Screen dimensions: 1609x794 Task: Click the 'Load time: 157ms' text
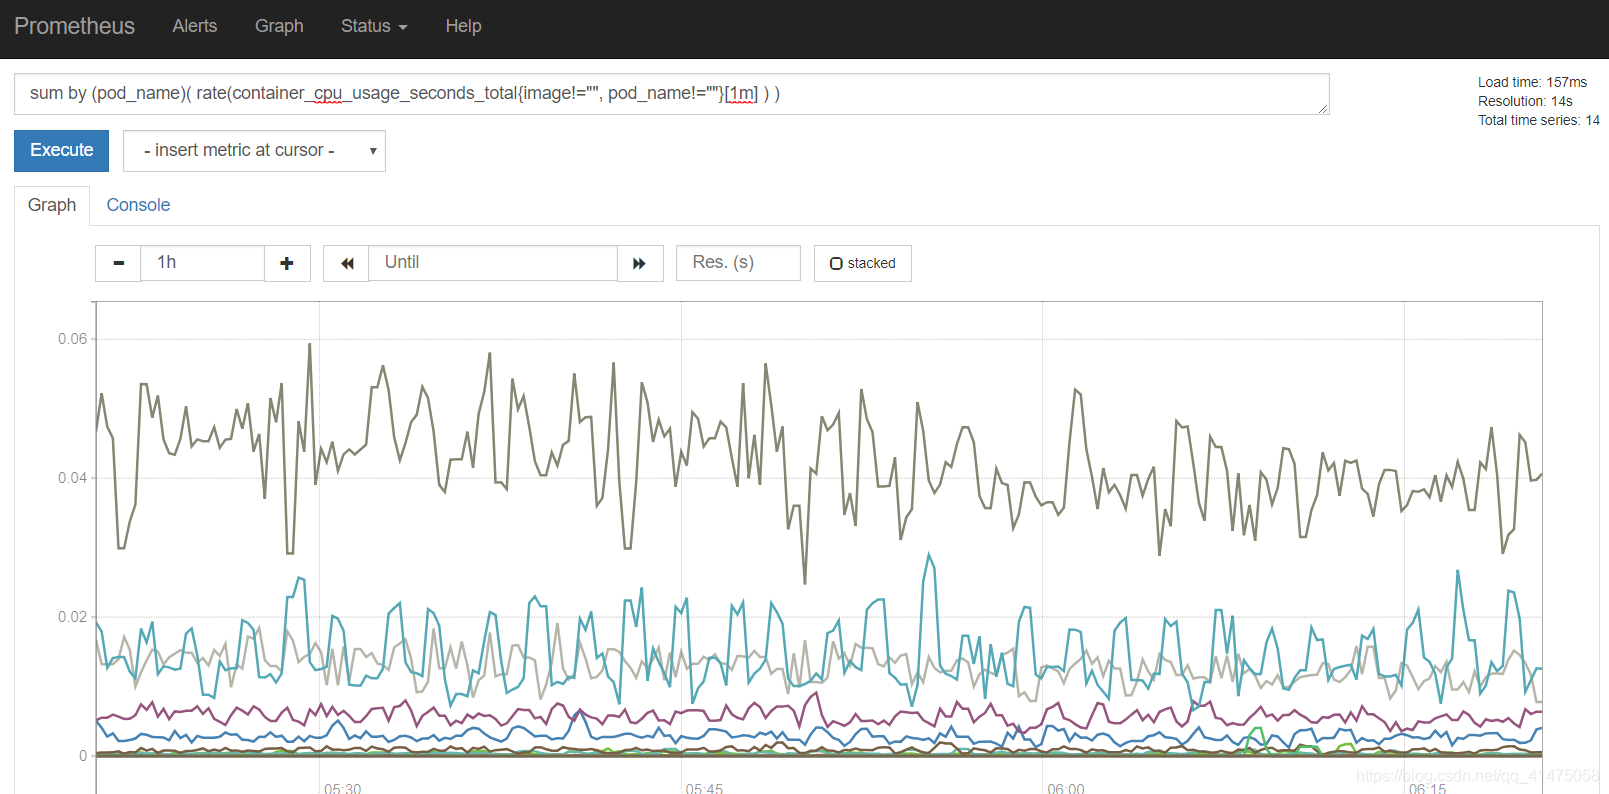click(1532, 82)
